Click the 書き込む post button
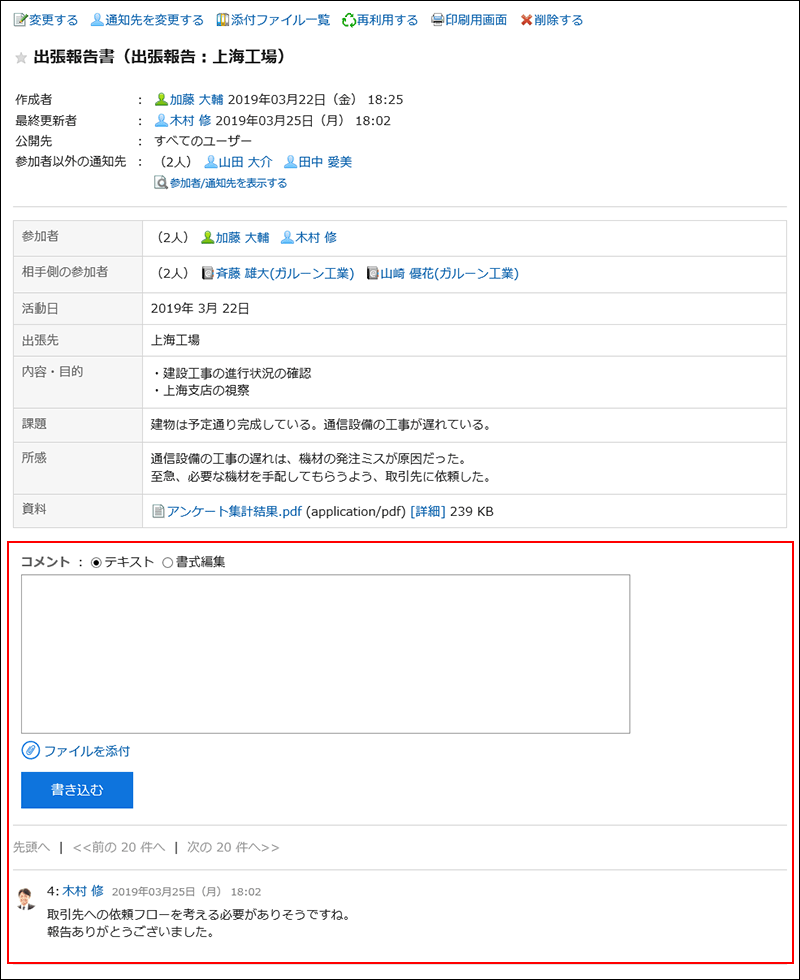Screen dimensions: 800x980 point(77,790)
